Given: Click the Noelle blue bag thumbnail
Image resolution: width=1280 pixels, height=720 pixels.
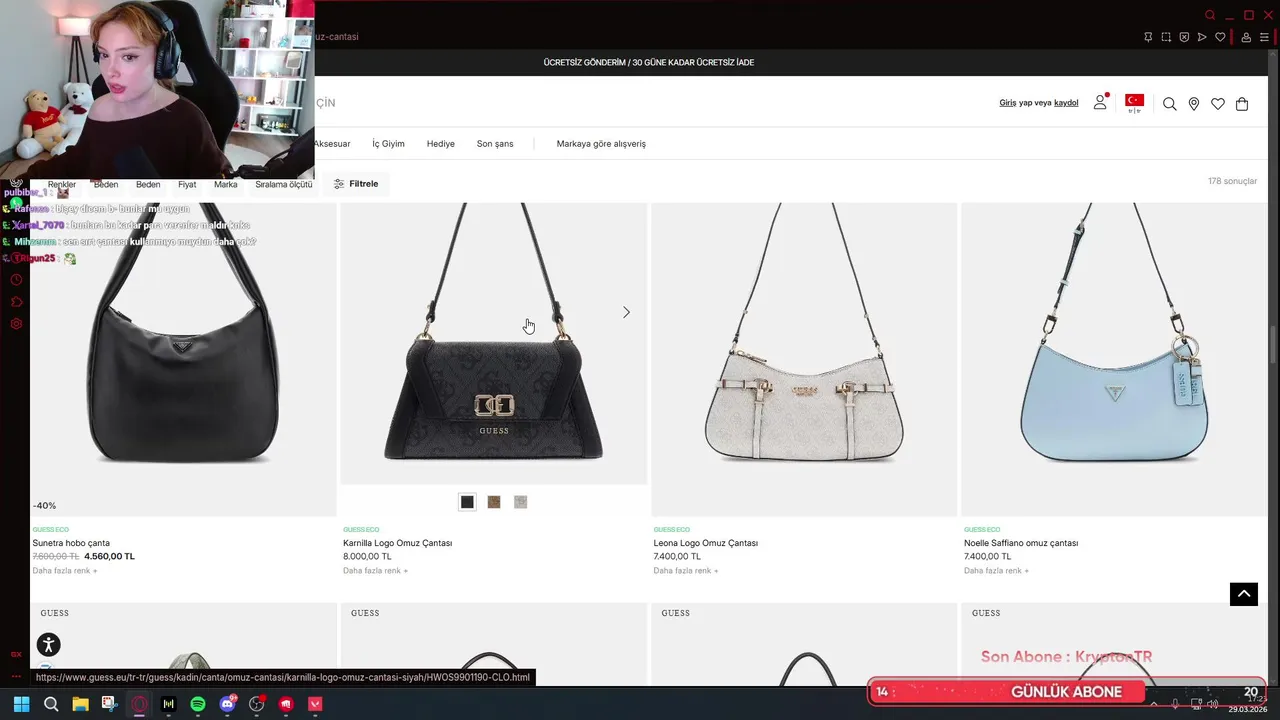Looking at the screenshot, I should (1114, 360).
